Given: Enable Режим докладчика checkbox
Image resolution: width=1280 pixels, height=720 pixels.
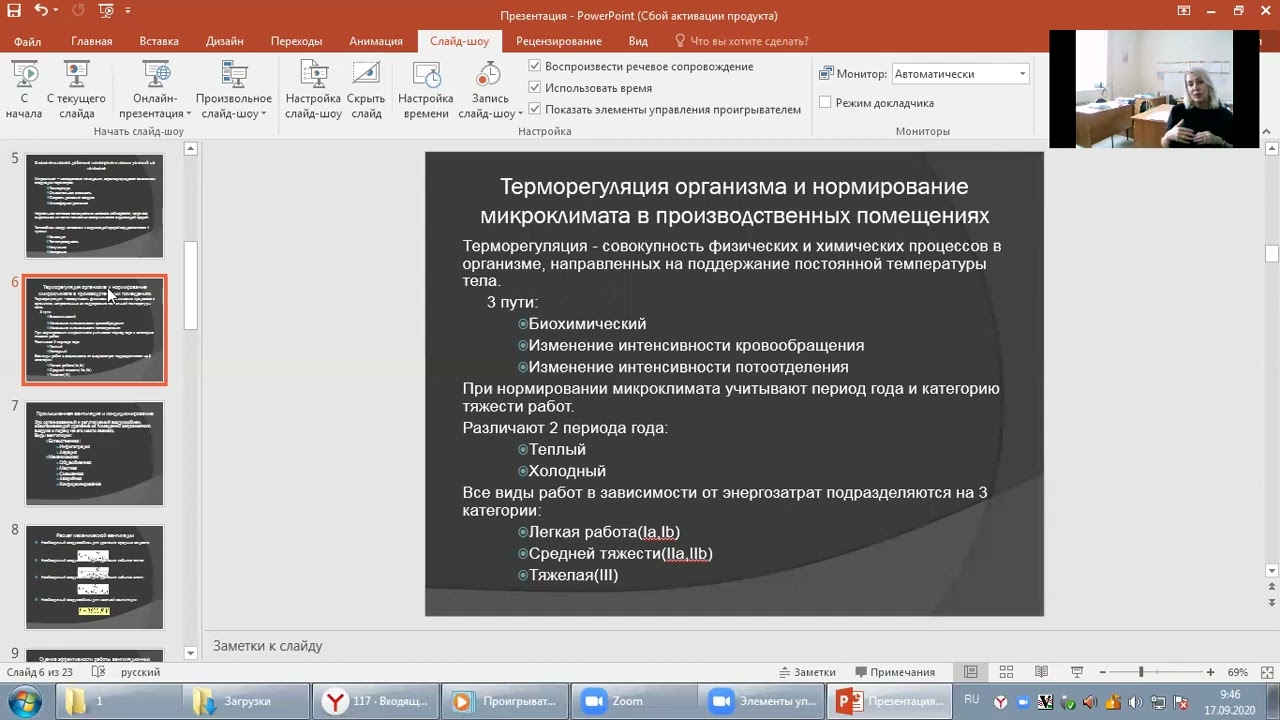Looking at the screenshot, I should pyautogui.click(x=825, y=103).
